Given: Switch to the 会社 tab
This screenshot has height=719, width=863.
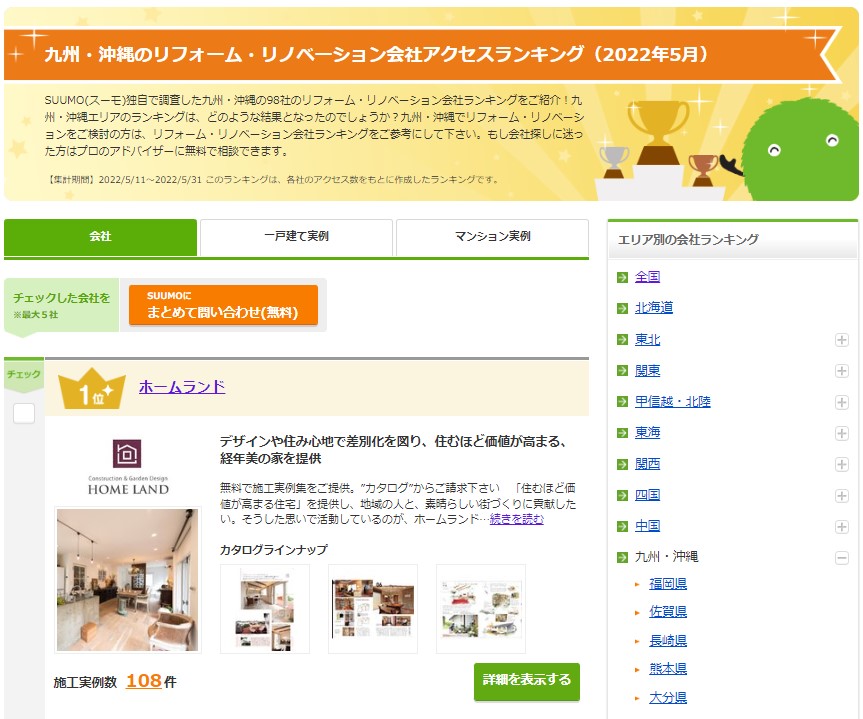Looking at the screenshot, I should pyautogui.click(x=100, y=237).
